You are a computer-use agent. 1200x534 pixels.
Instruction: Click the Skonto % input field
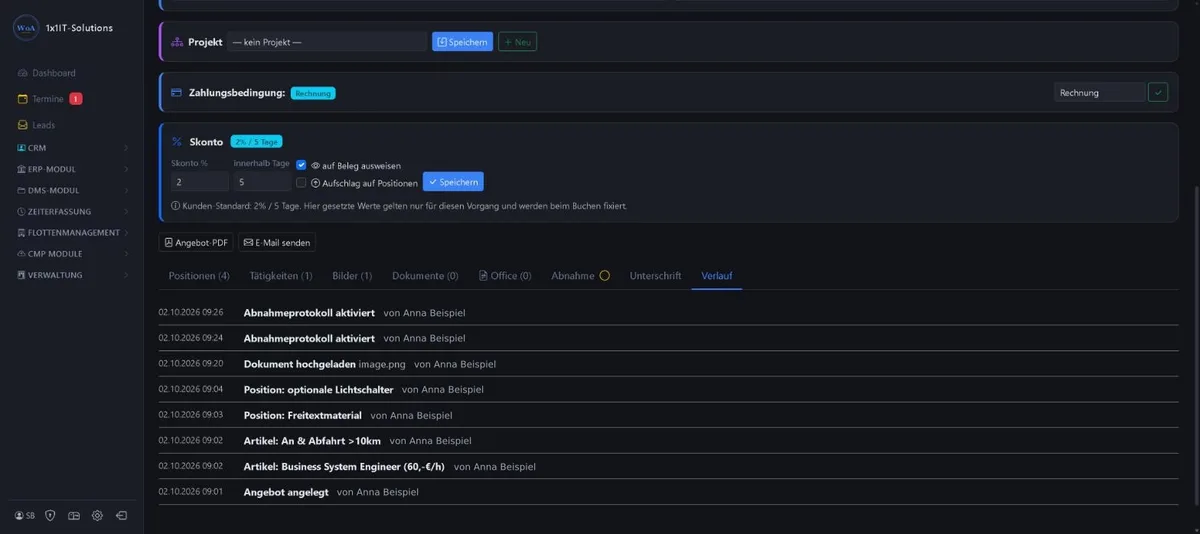(x=200, y=182)
